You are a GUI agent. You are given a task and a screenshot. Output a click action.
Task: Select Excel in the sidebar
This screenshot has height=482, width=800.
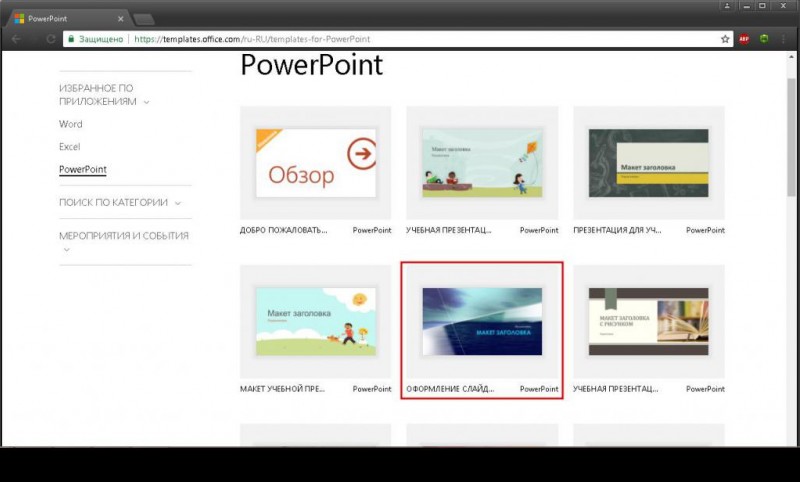click(x=69, y=147)
